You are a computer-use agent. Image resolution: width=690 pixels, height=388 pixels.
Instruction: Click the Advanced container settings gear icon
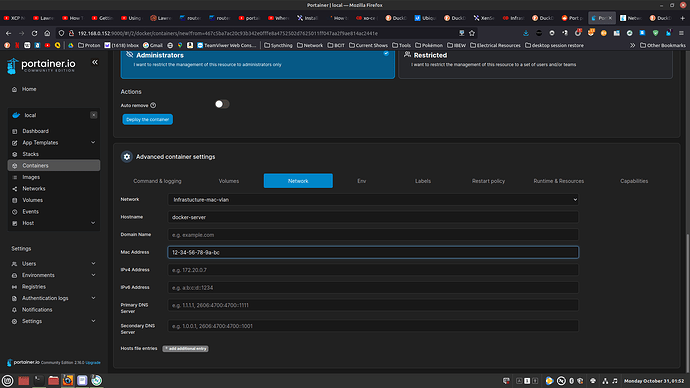[127, 157]
